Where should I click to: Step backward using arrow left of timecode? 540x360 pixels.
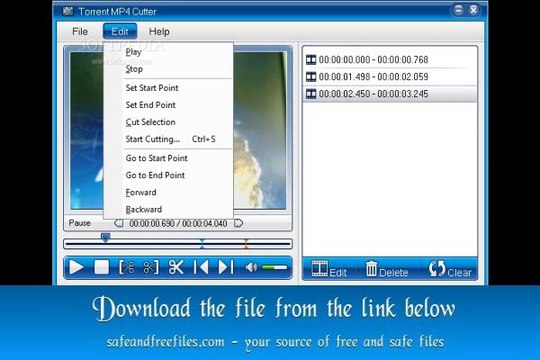119,223
